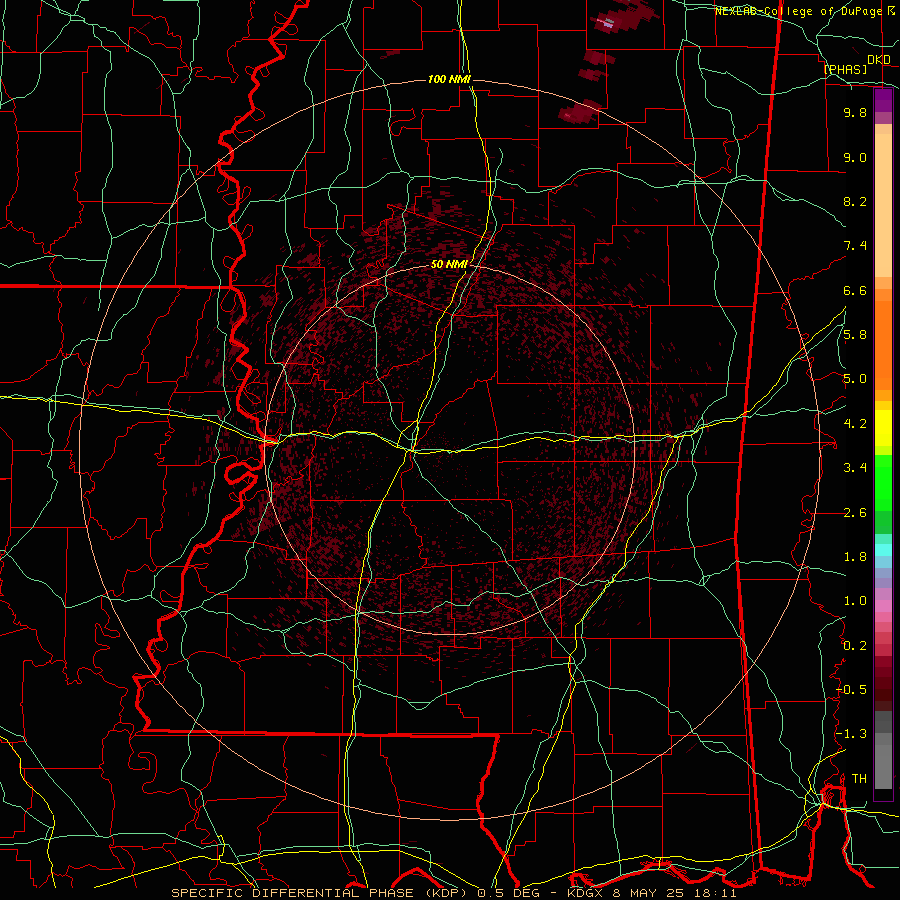Pick the purple swatch atop the color bar
Viewport: 900px width, 900px height.
pyautogui.click(x=883, y=100)
